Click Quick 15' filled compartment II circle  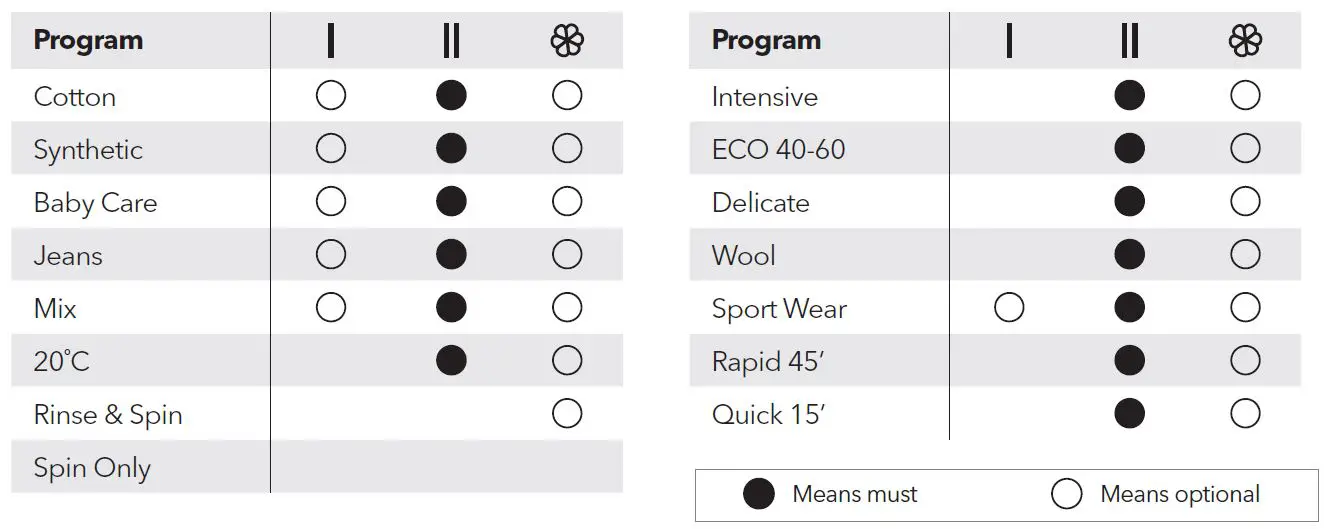pyautogui.click(x=1129, y=414)
